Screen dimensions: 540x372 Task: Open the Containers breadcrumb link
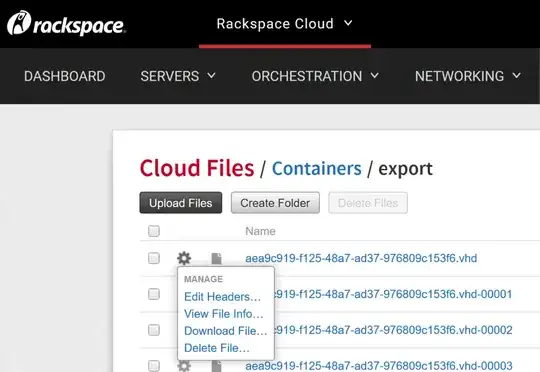coord(317,168)
